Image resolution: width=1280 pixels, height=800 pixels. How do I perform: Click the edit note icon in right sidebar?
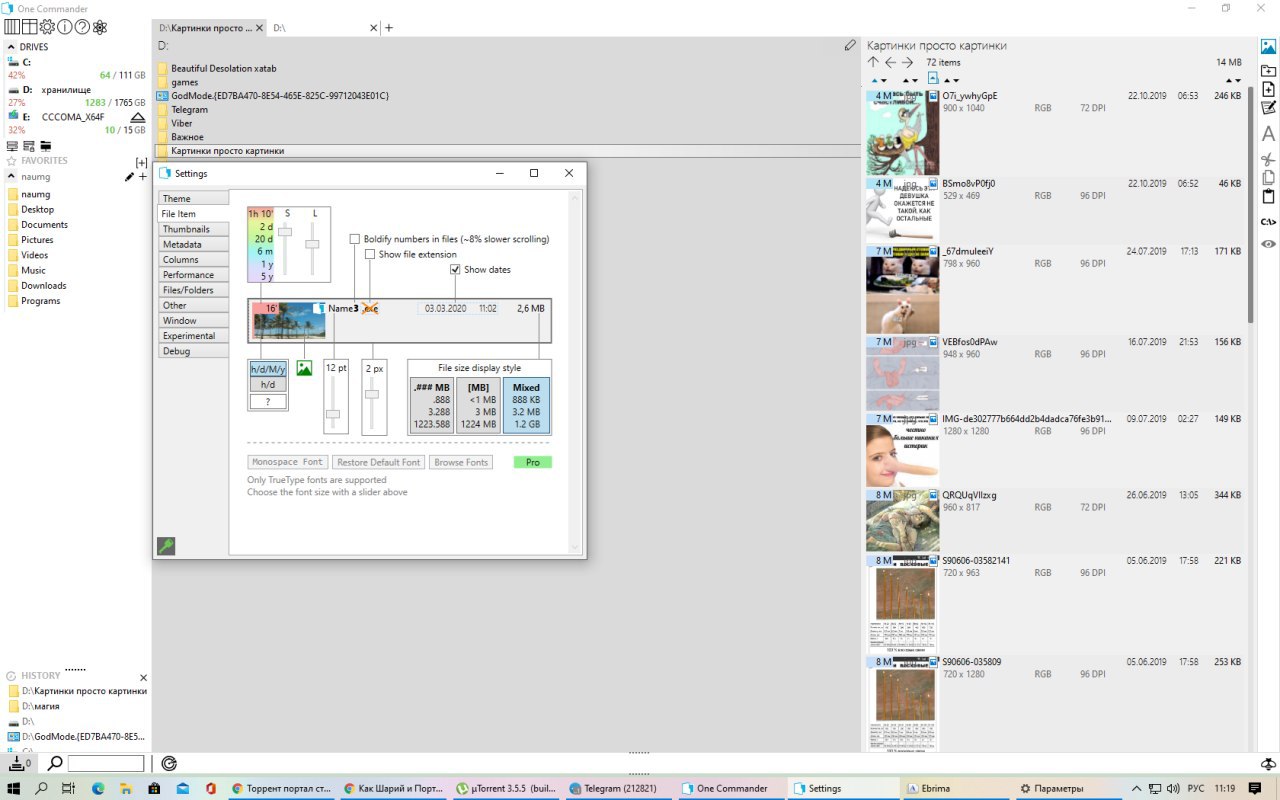click(1268, 108)
